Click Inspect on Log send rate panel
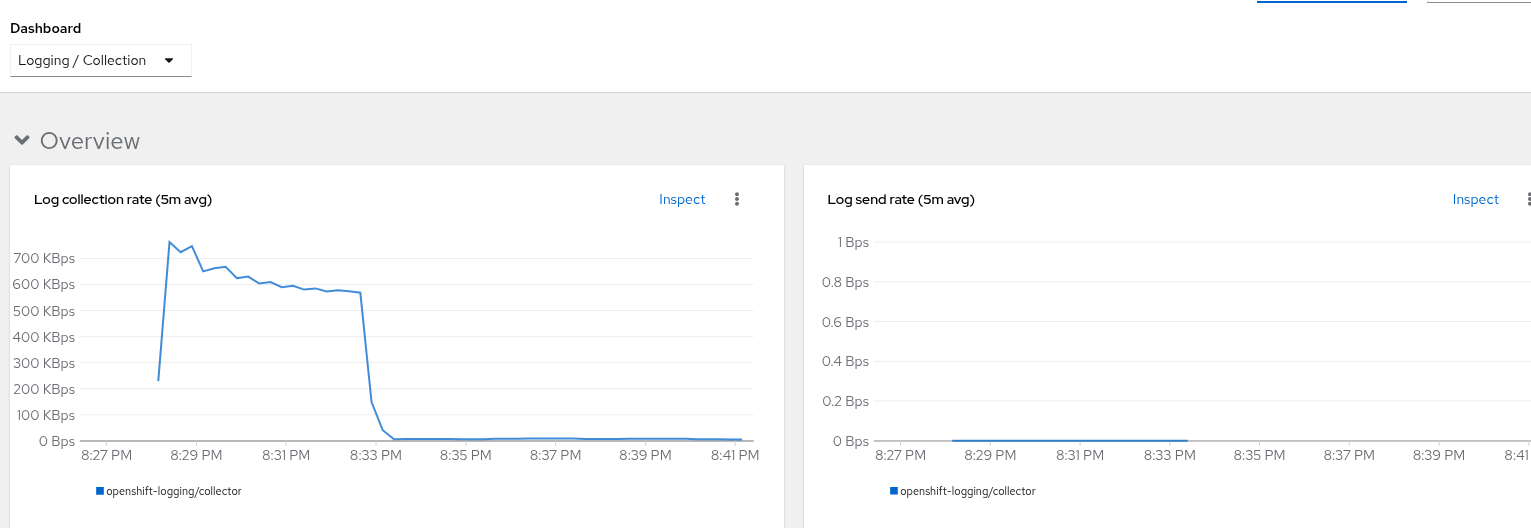1531x528 pixels. click(x=1475, y=199)
